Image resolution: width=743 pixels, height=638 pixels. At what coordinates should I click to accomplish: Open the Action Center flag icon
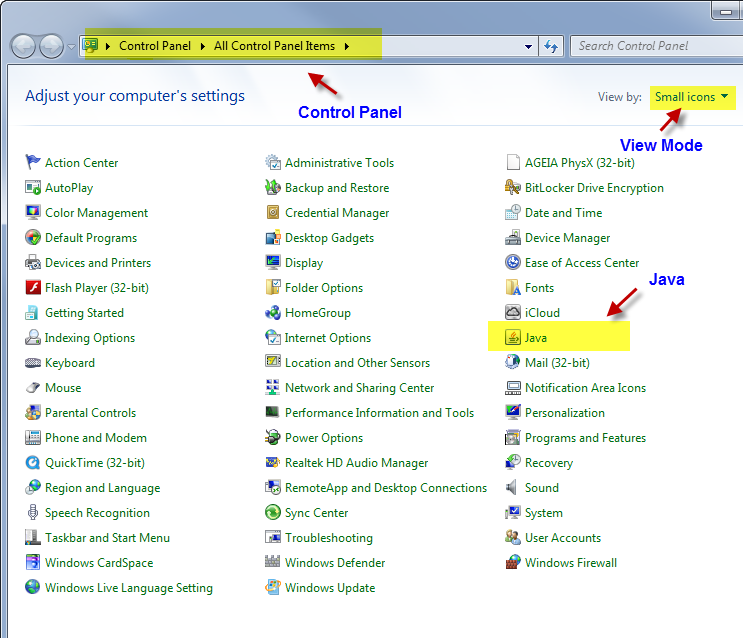[x=33, y=162]
